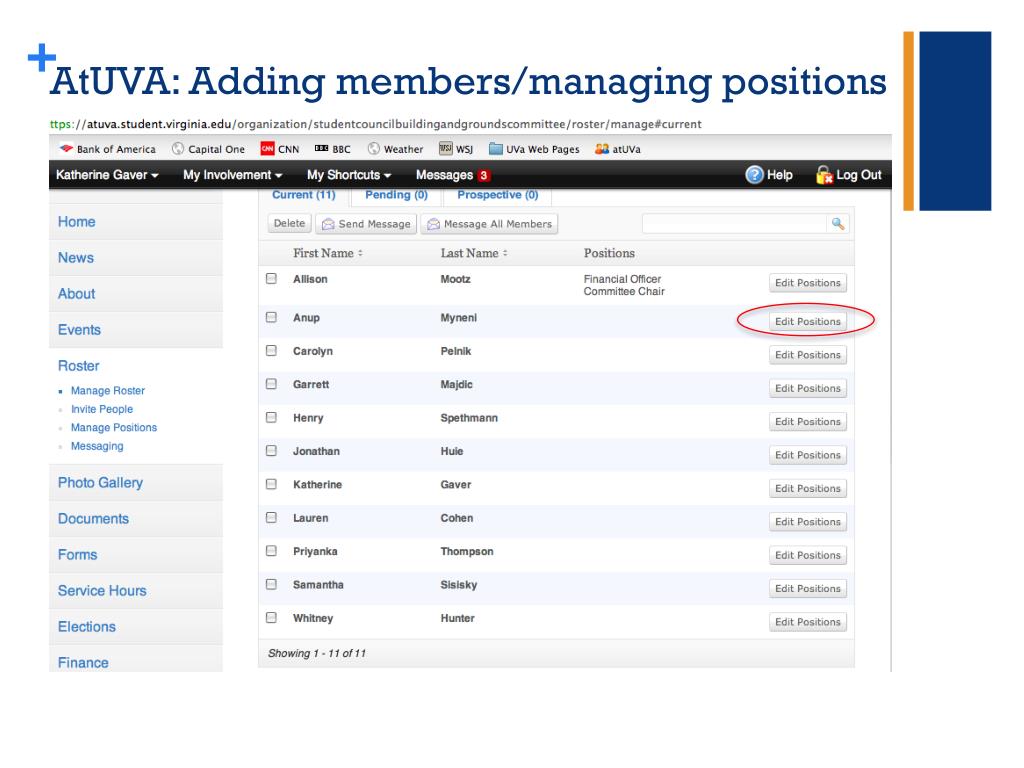The height and width of the screenshot is (768, 1024).
Task: Click the Log Out lock icon
Action: coord(824,175)
